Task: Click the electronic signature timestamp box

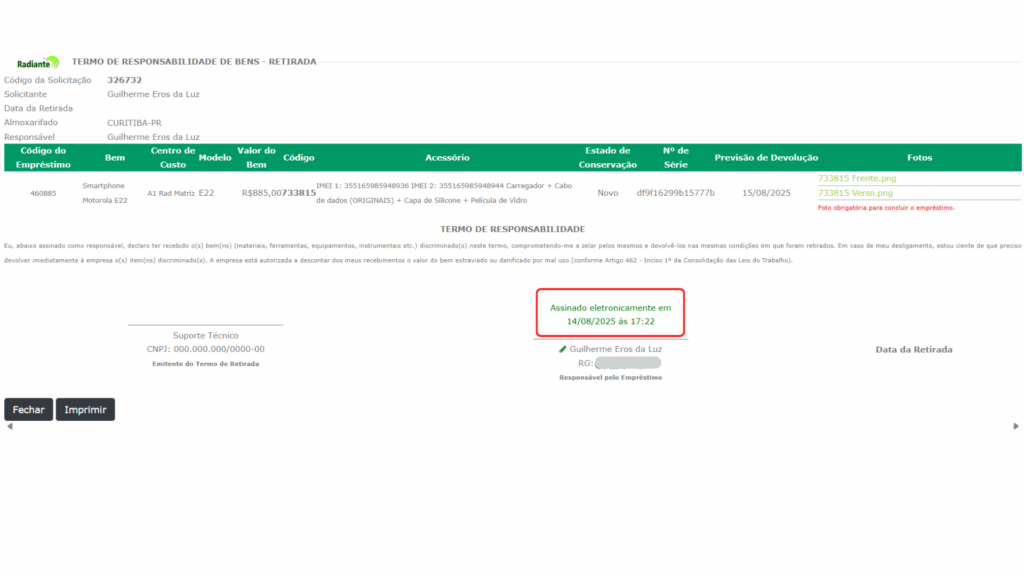Action: click(x=610, y=314)
